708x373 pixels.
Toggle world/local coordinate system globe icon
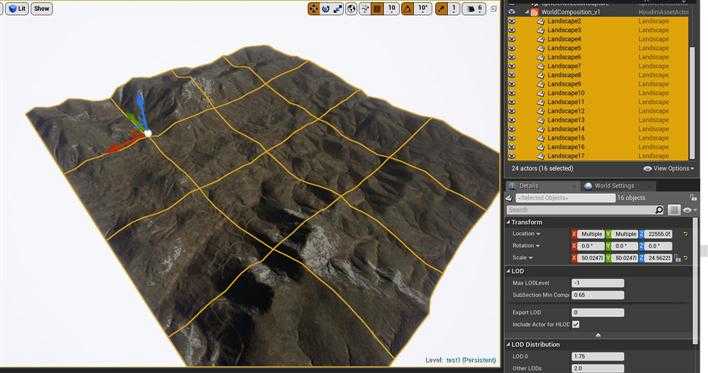tap(351, 8)
